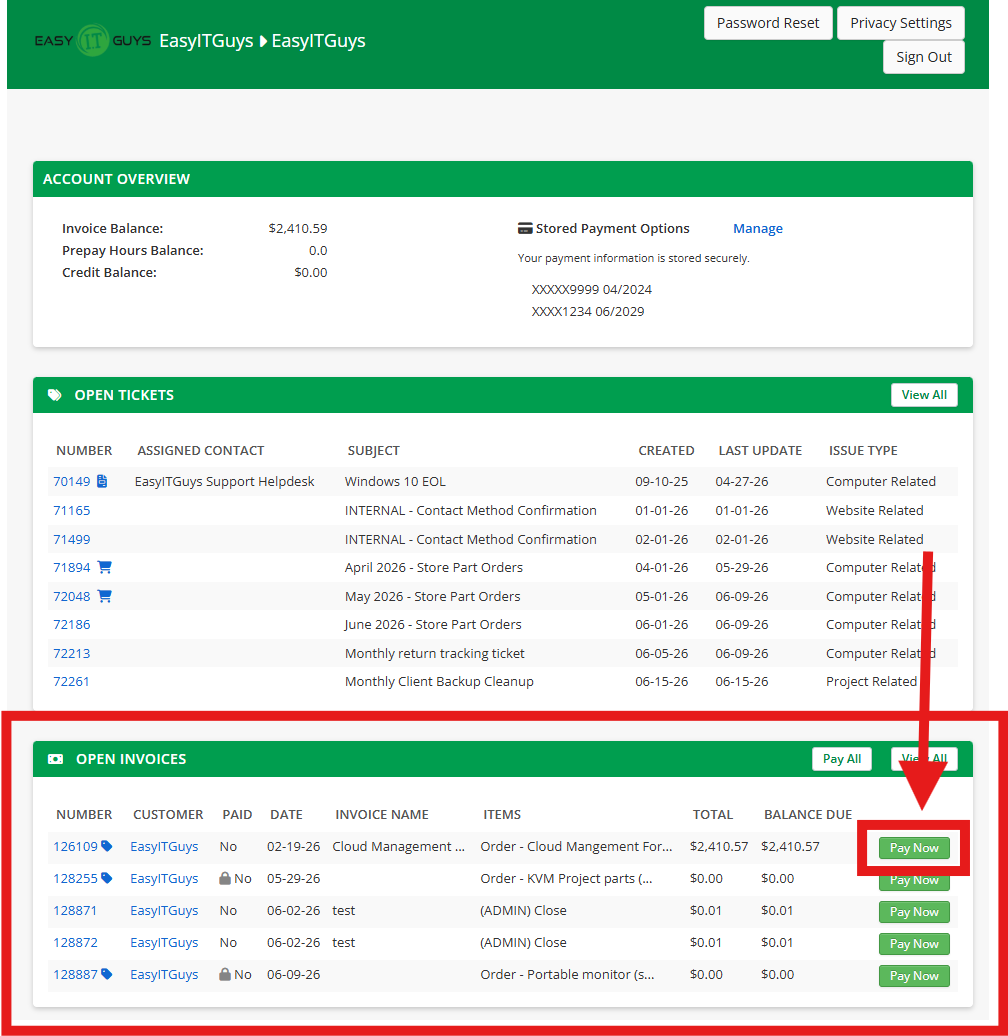Click Manage stored payment options link
Image resolution: width=1008 pixels, height=1036 pixels.
758,229
